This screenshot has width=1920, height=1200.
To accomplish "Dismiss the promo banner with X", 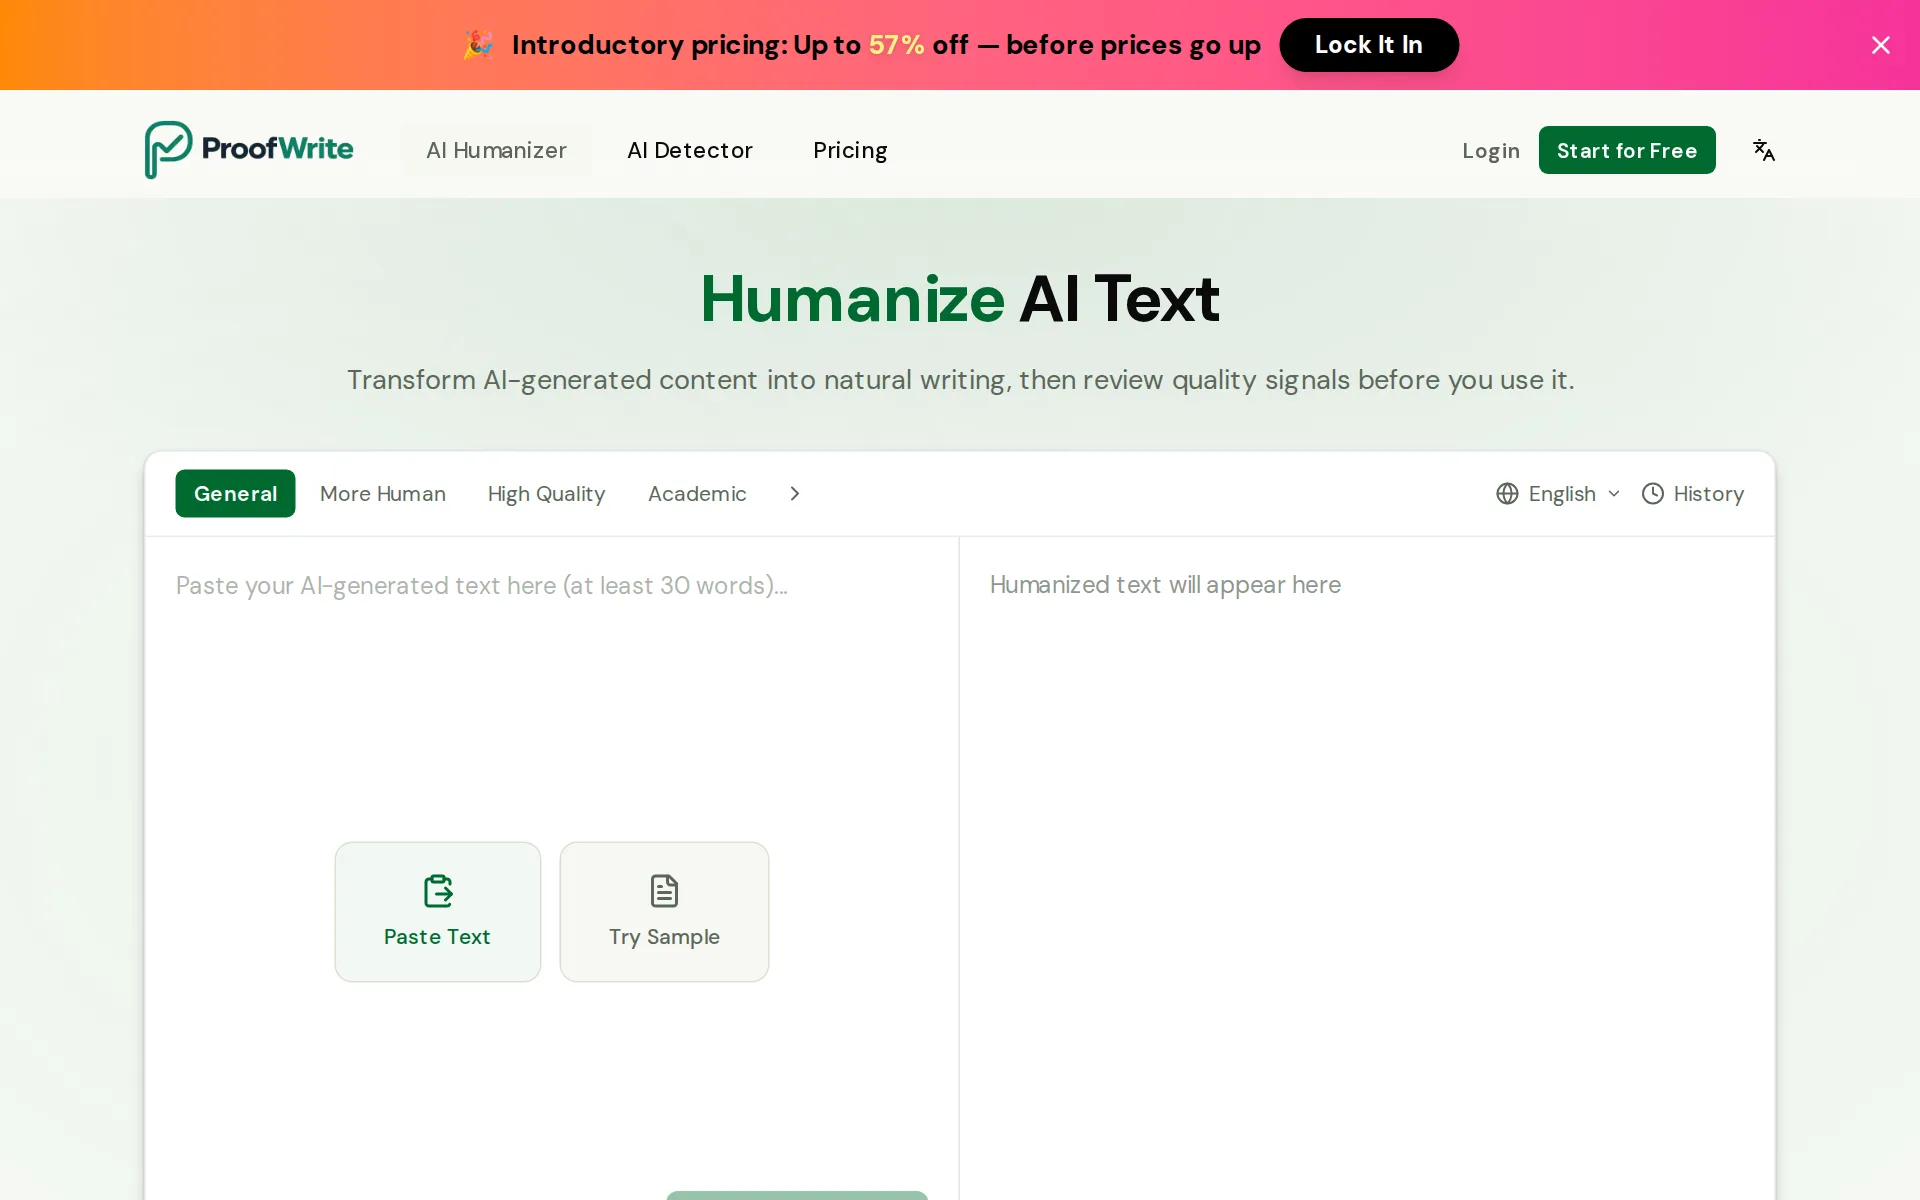I will click(x=1881, y=45).
